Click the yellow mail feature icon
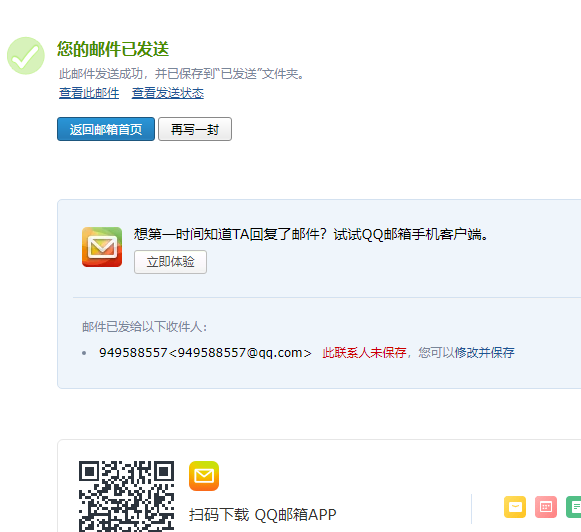581x532 pixels. pos(515,507)
